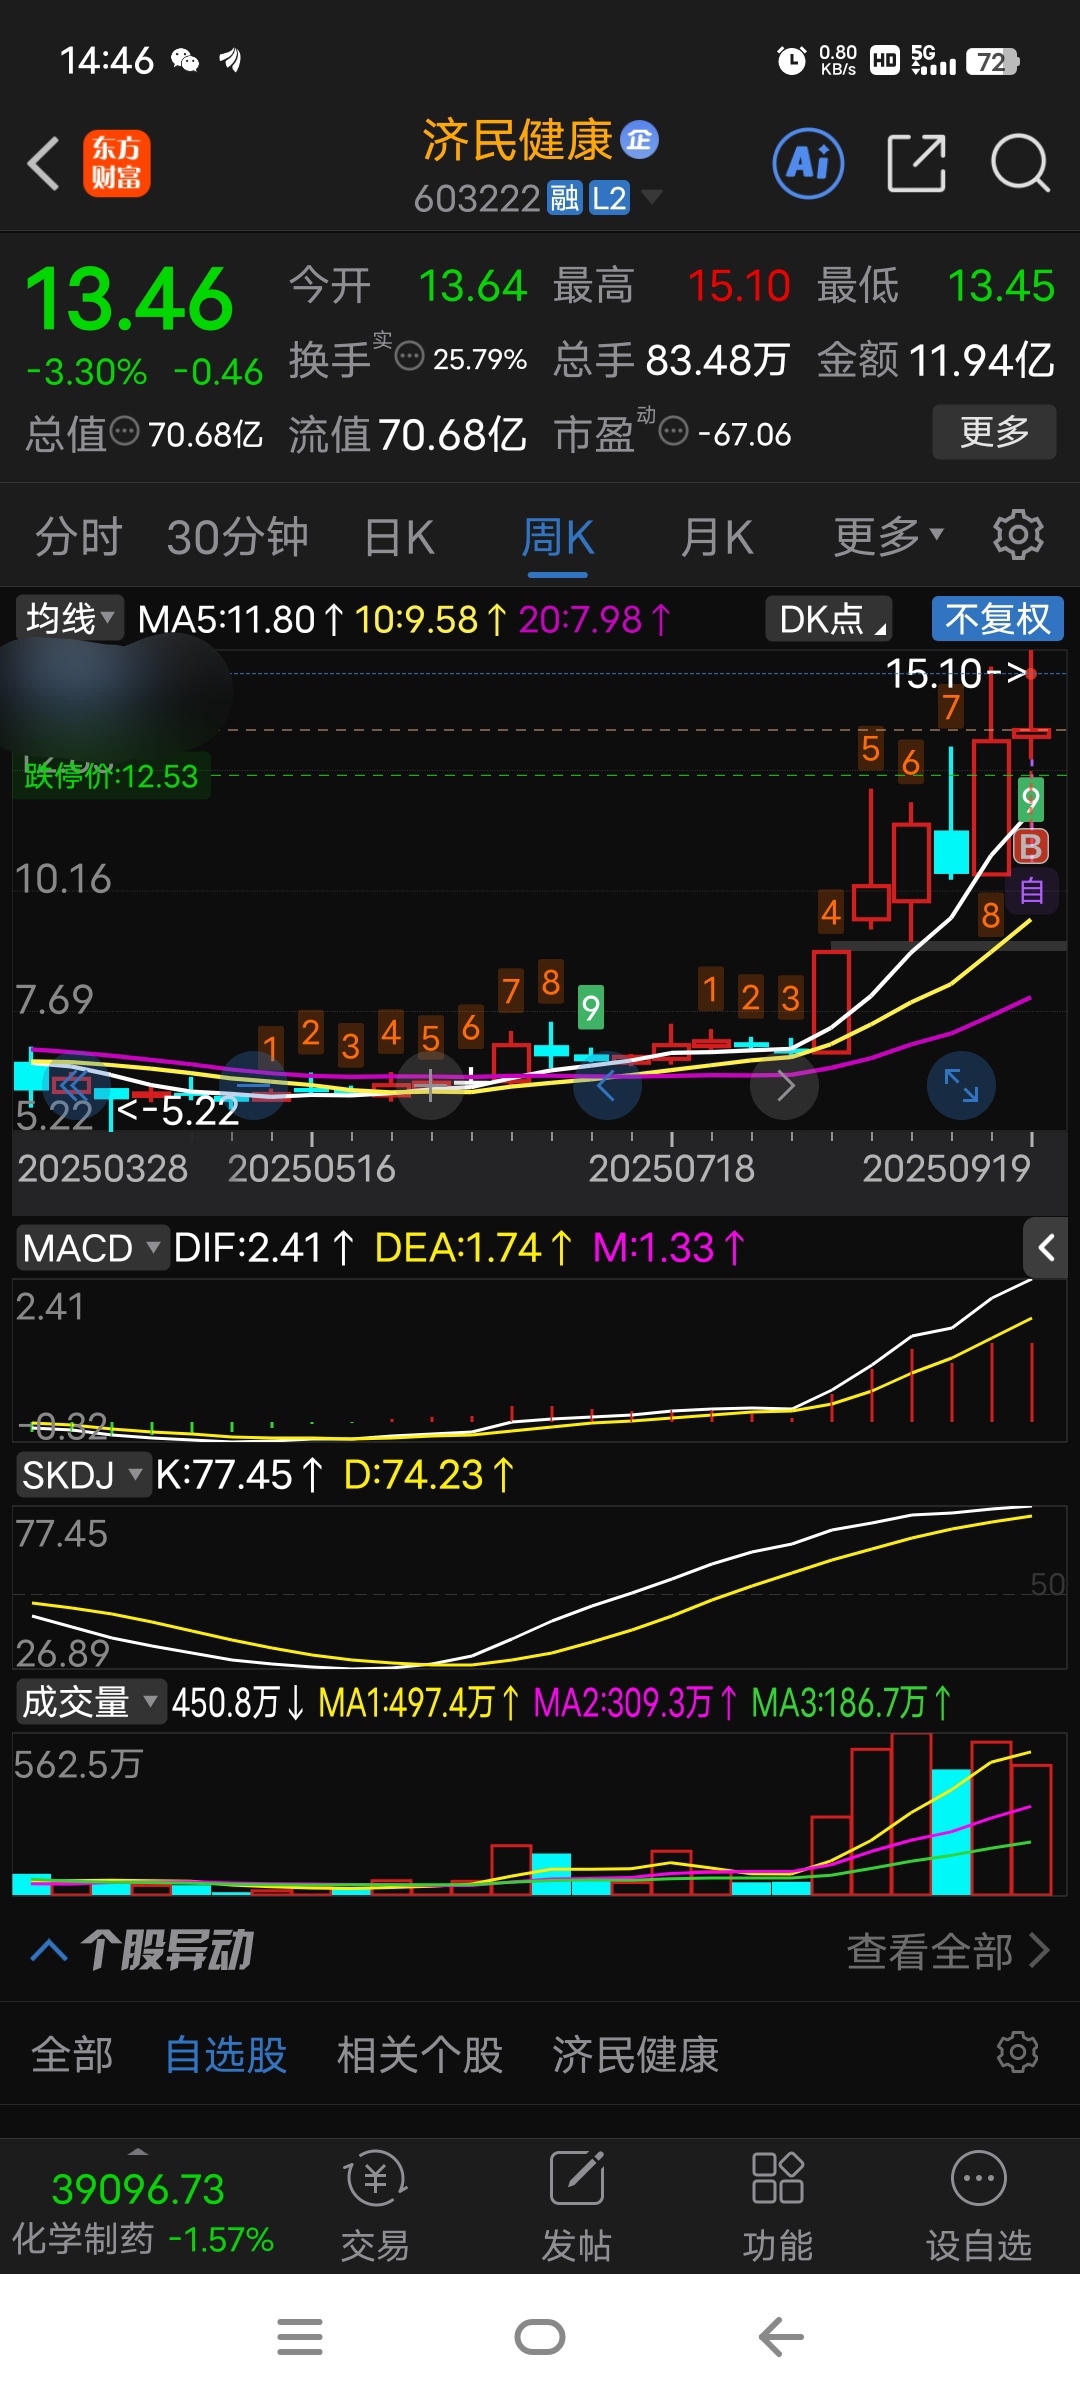Toggle the DK点 signal button
Viewport: 1080px width, 2400px height.
tap(829, 619)
